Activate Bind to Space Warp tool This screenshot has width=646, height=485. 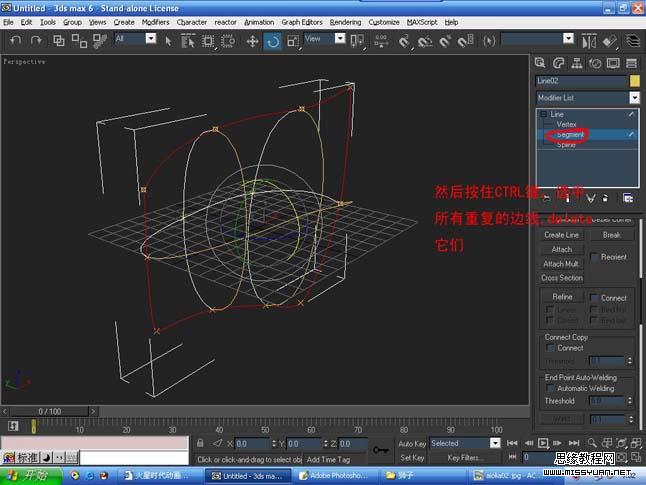point(99,40)
